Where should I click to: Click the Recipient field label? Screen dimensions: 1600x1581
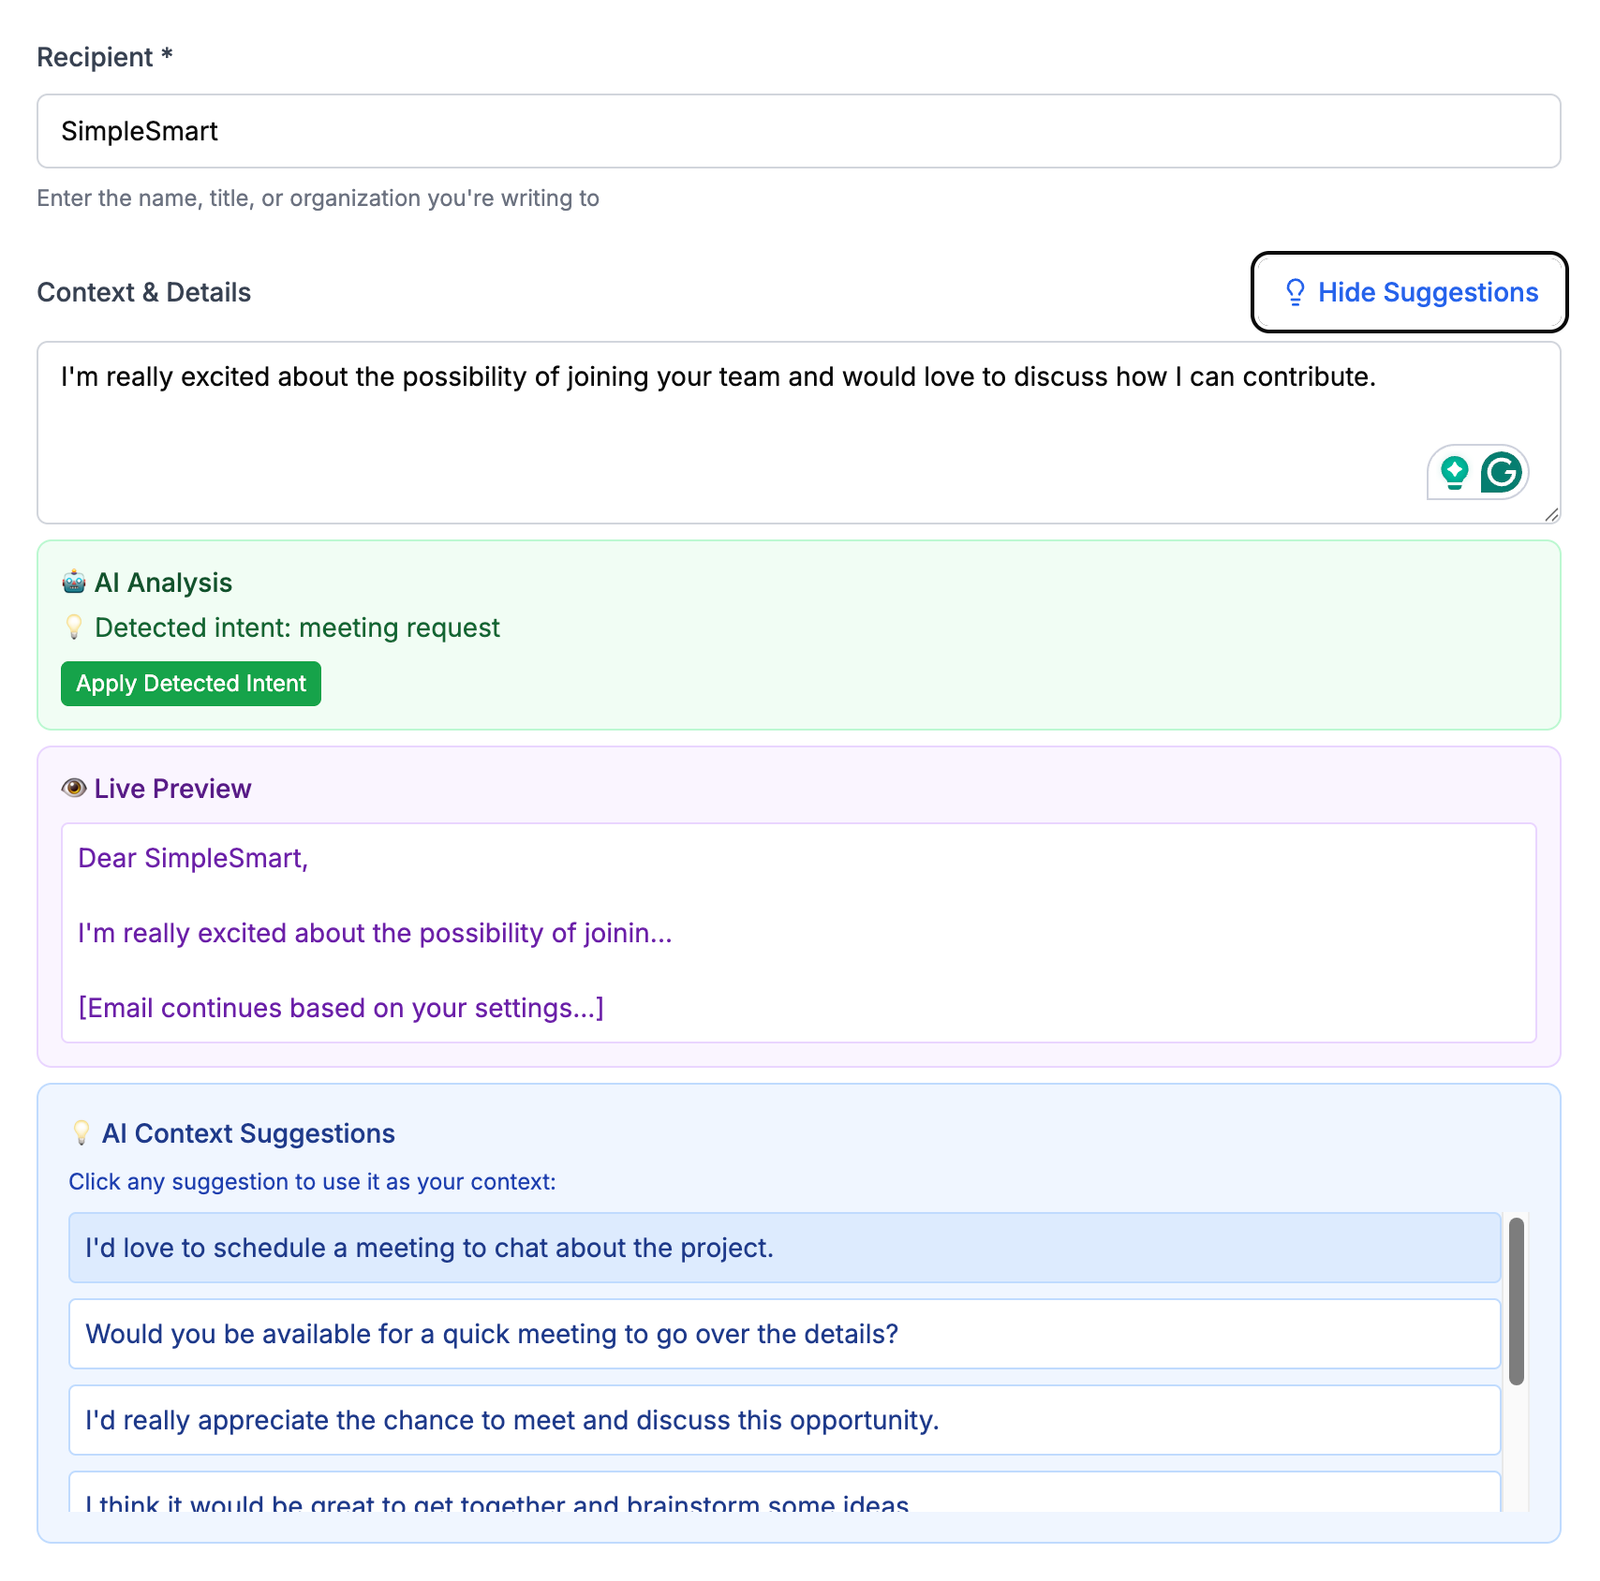[104, 57]
